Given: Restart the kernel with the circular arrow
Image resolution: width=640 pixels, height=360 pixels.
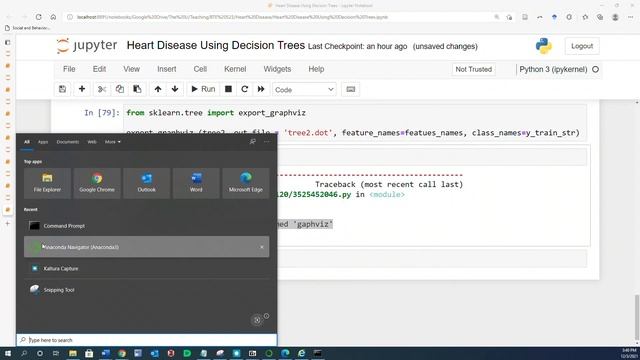Looking at the screenshot, I should [244, 89].
